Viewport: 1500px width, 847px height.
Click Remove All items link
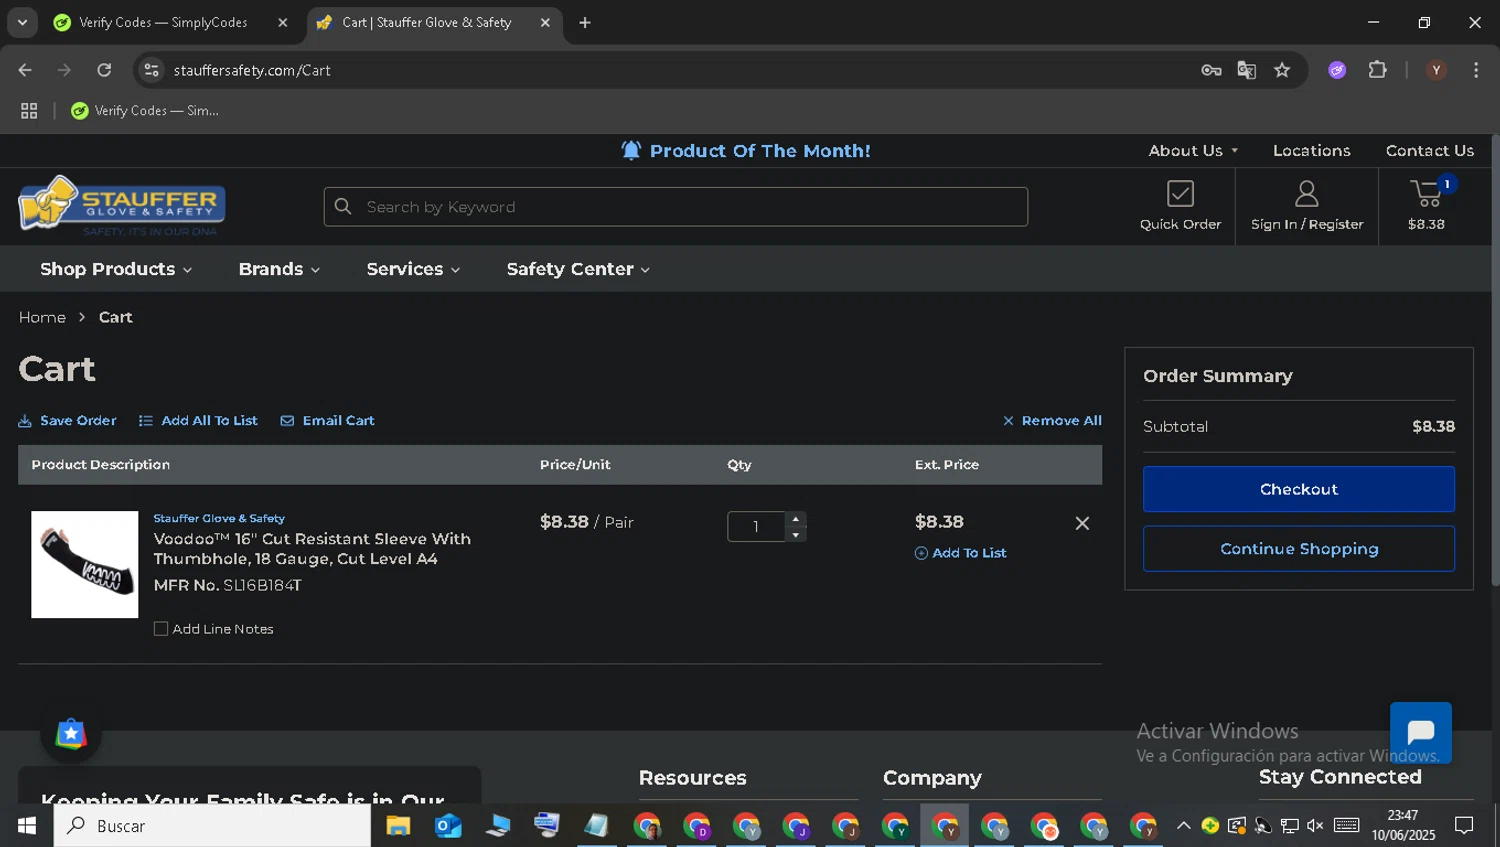pyautogui.click(x=1052, y=421)
